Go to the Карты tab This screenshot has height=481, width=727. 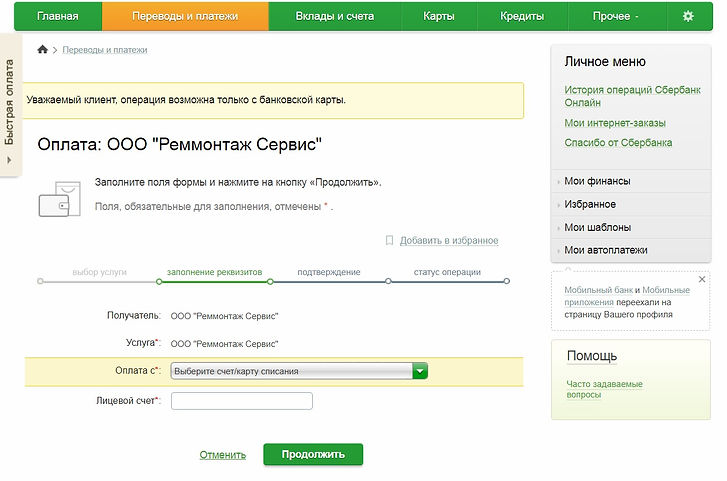[439, 16]
